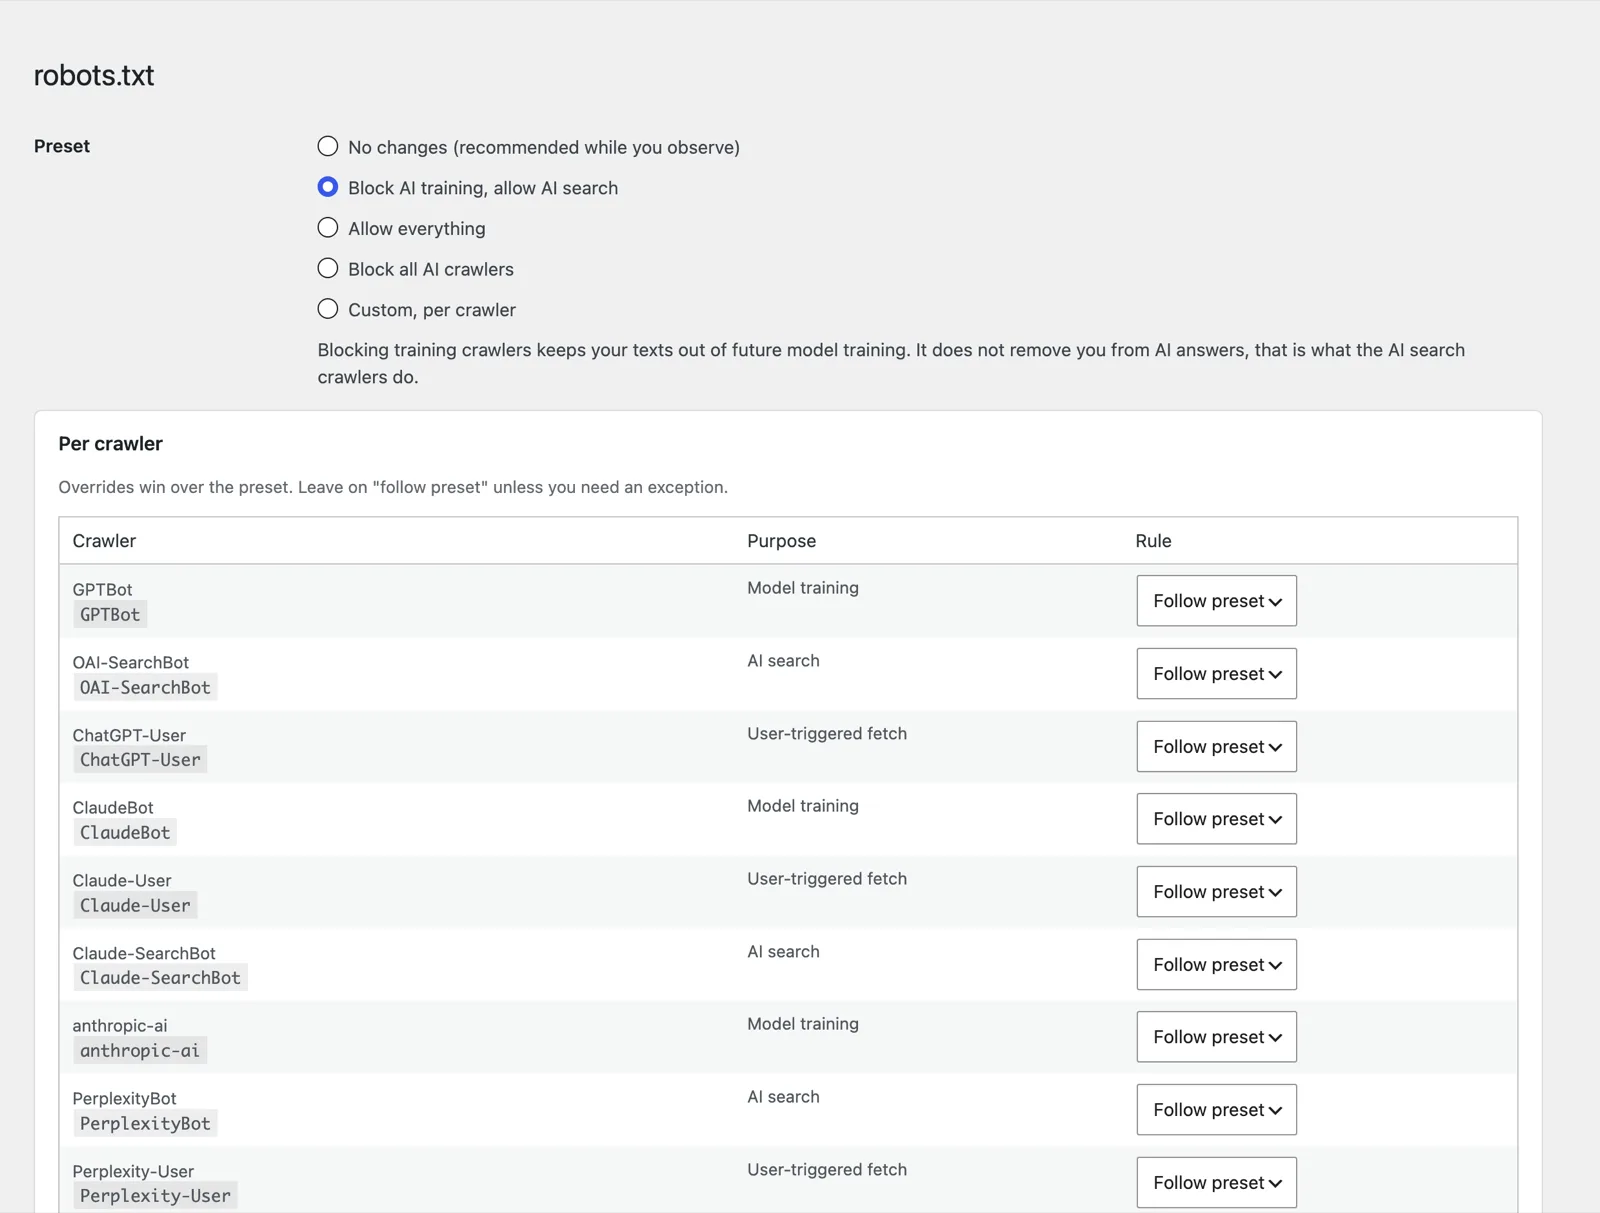This screenshot has width=1600, height=1213.
Task: Click the Preset field label
Action: pos(62,146)
